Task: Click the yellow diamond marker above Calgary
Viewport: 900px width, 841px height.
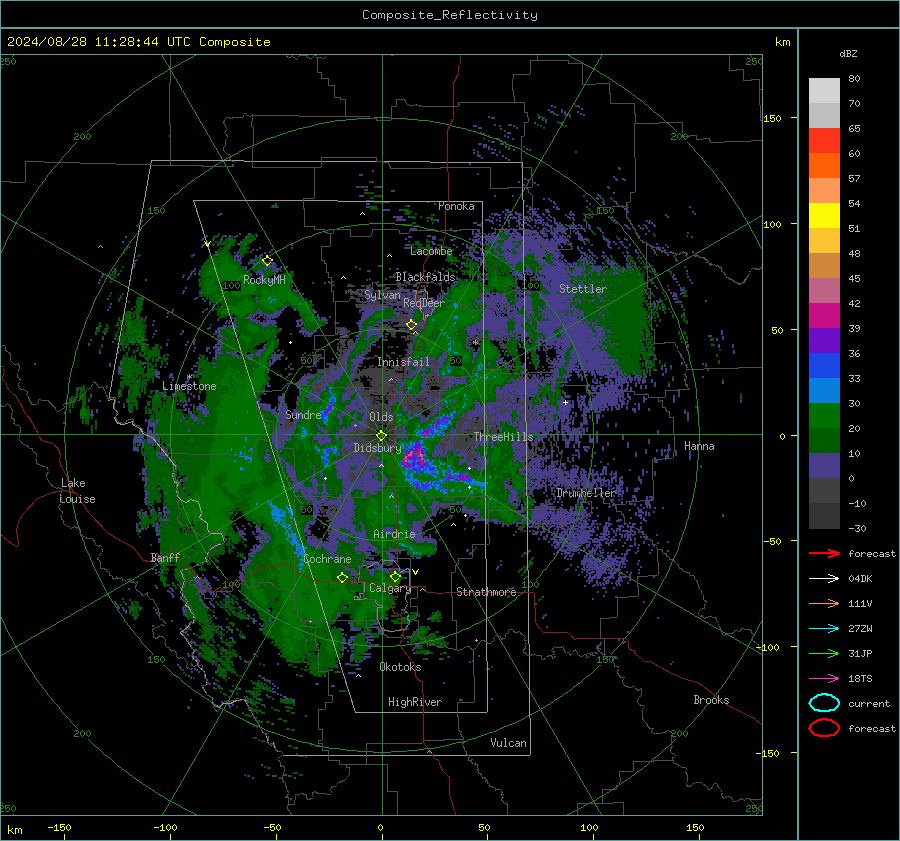Action: [395, 576]
